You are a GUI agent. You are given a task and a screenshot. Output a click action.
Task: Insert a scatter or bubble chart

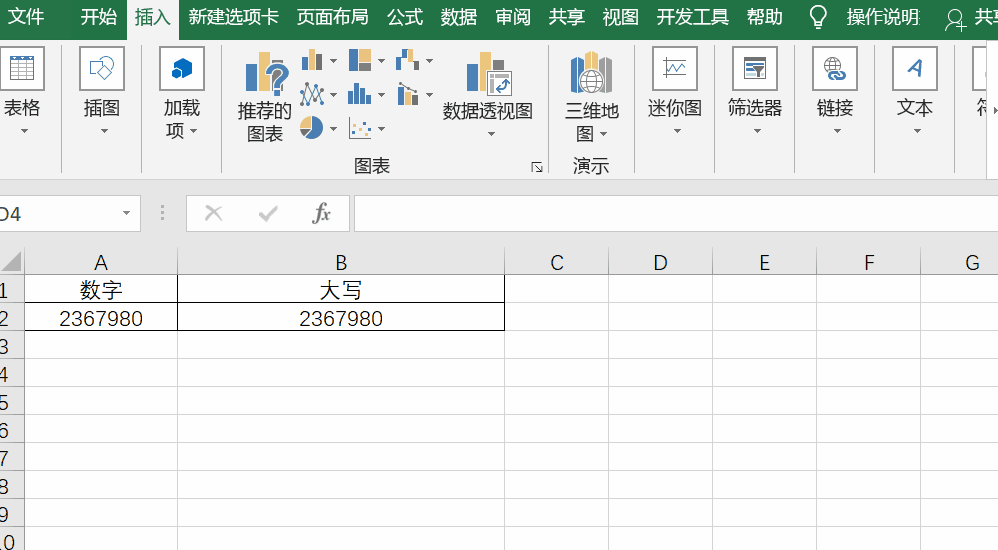pos(360,129)
